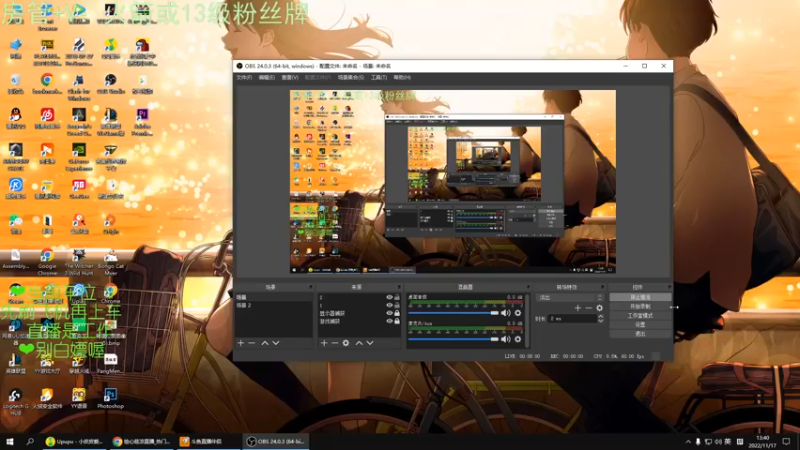Add a scene transition with plus icon
The width and height of the screenshot is (800, 450).
click(x=578, y=308)
